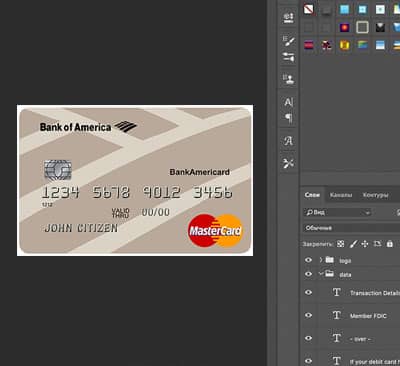The width and height of the screenshot is (400, 366).
Task: Open the layer filter Вид dropdown
Action: 338,212
